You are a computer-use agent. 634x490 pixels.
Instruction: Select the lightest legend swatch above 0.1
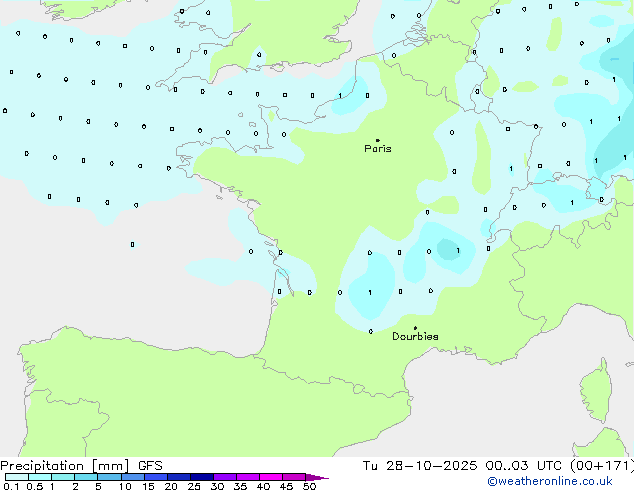(x=17, y=477)
